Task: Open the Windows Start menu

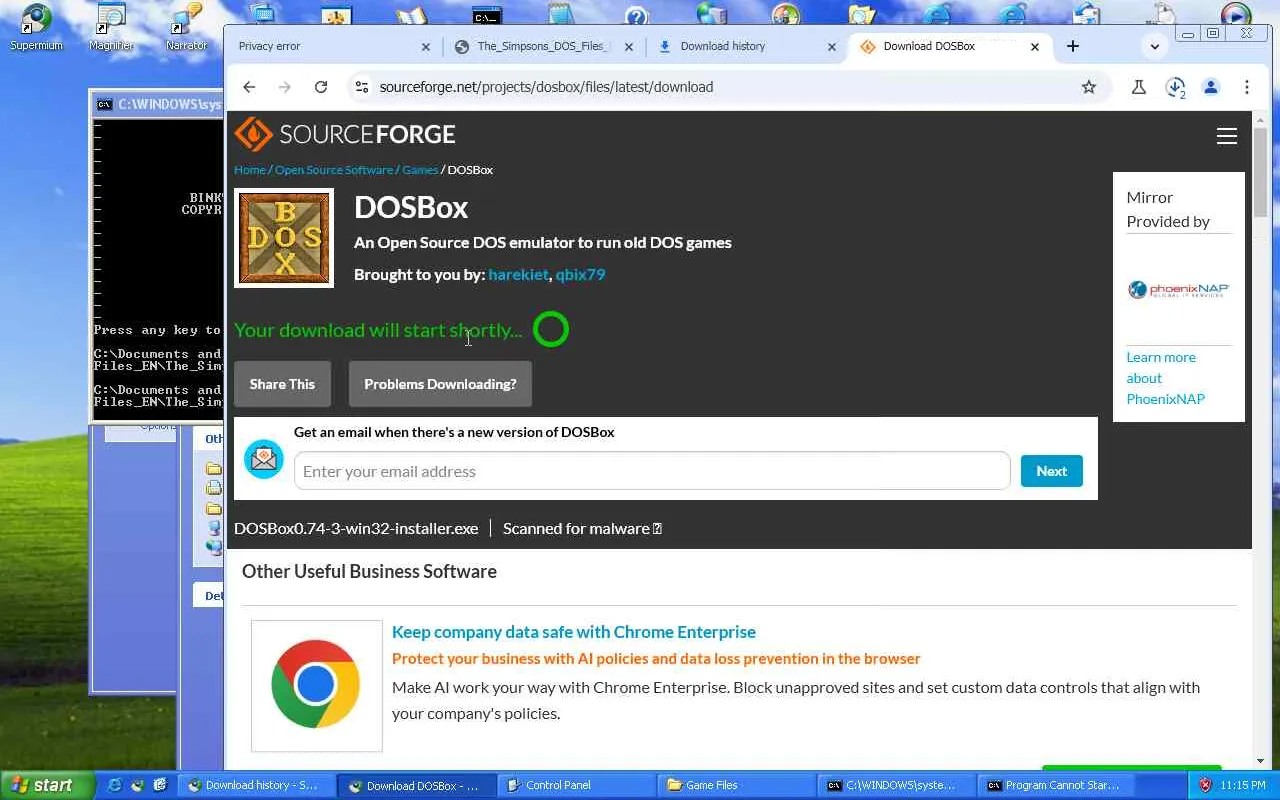Action: click(47, 785)
